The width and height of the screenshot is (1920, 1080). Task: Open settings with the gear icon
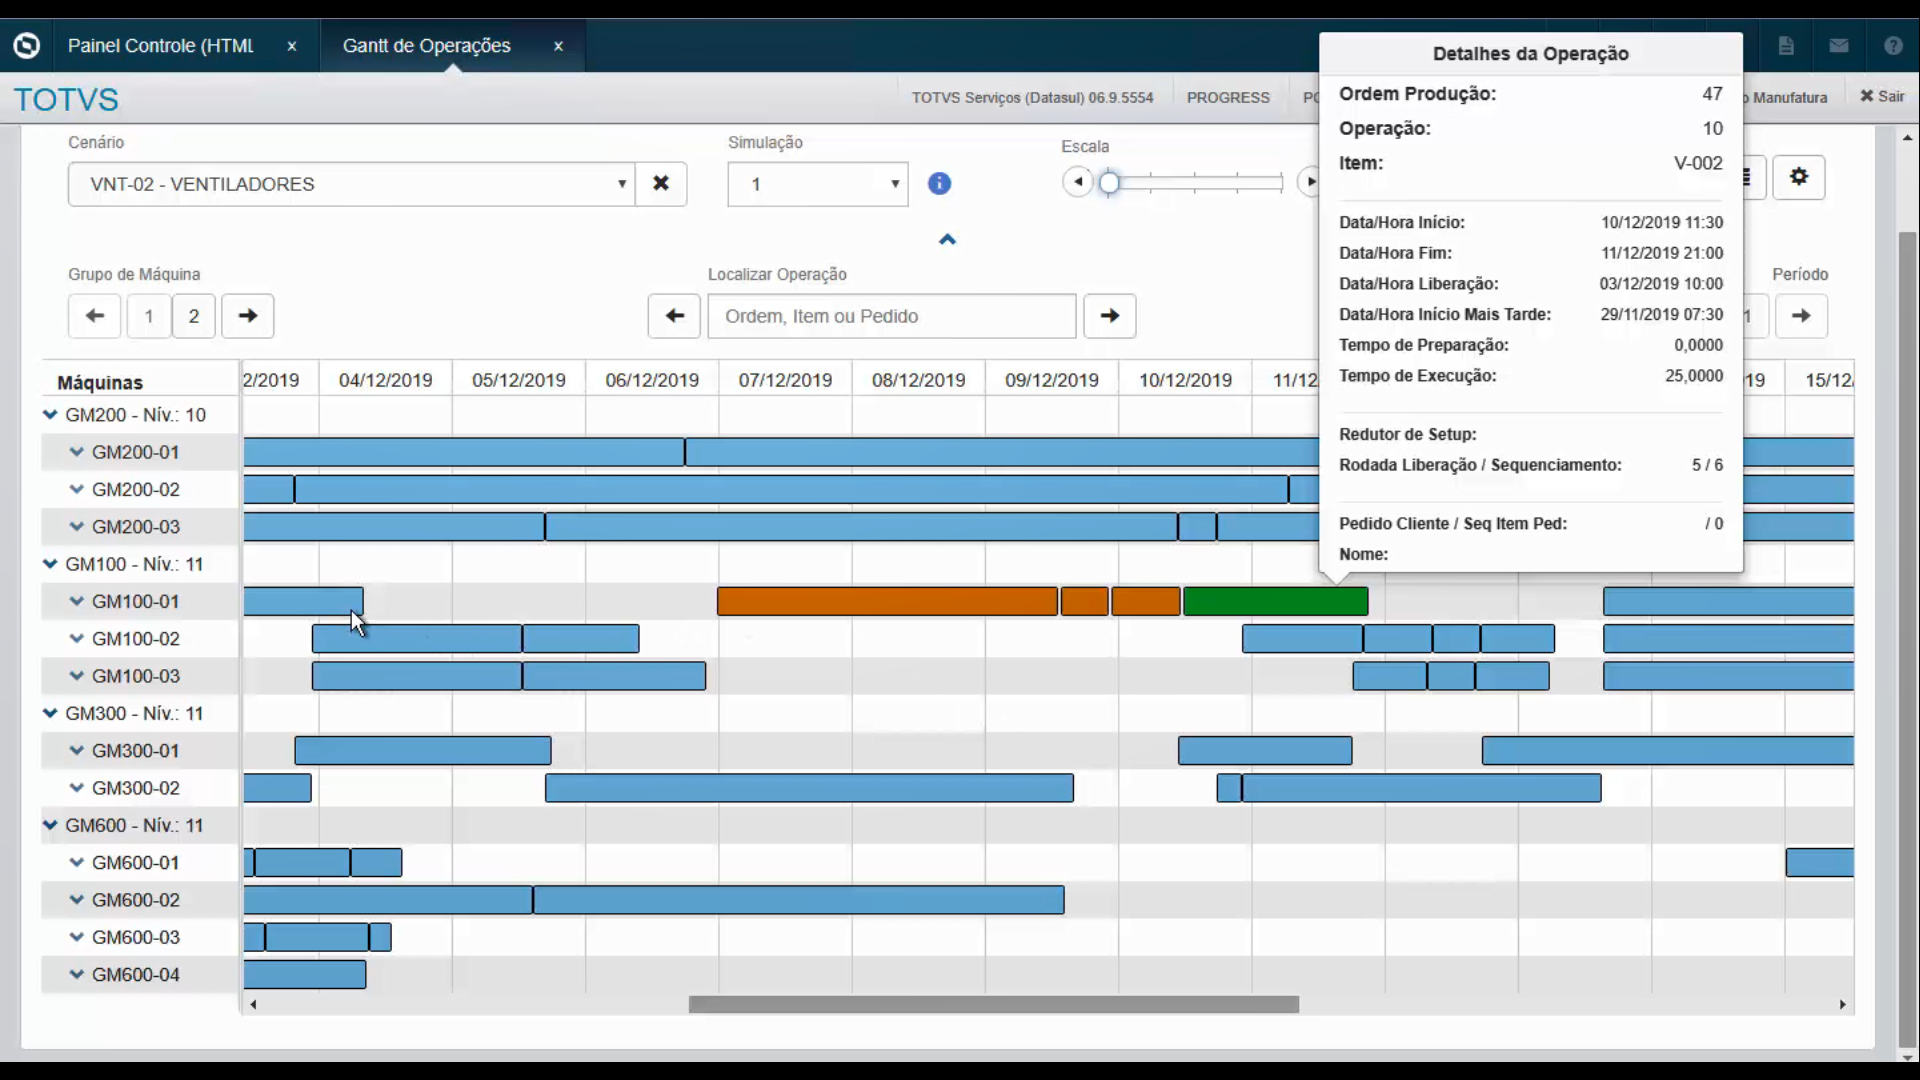(1799, 177)
